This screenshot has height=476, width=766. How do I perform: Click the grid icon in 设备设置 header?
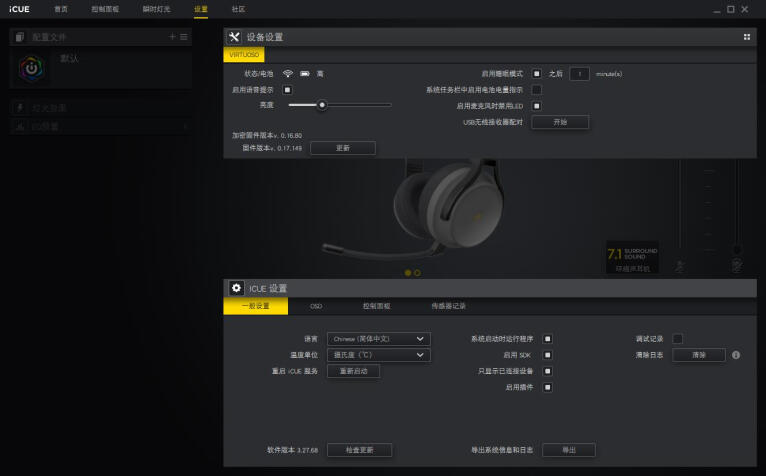click(746, 37)
